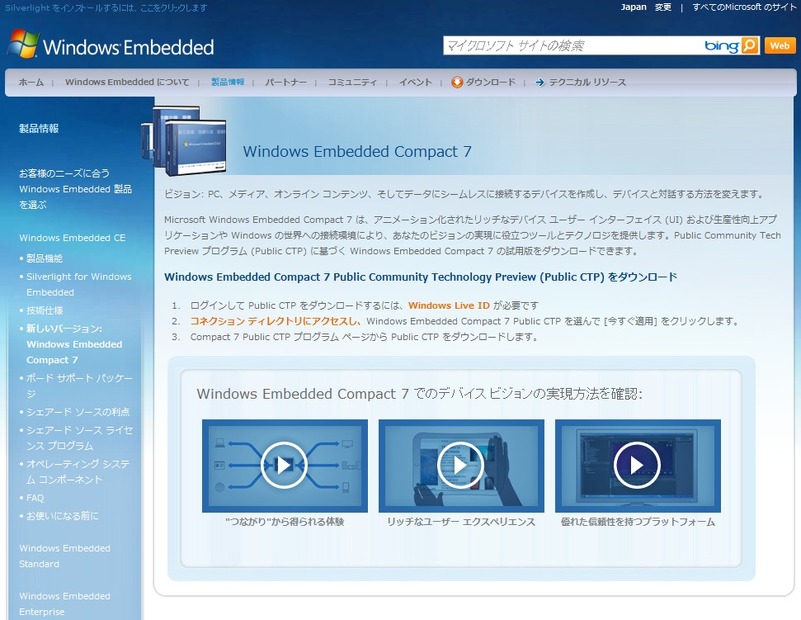The width and height of the screenshot is (801, 620).
Task: Open Windows Embedded CE sidebar section
Action: [x=72, y=238]
